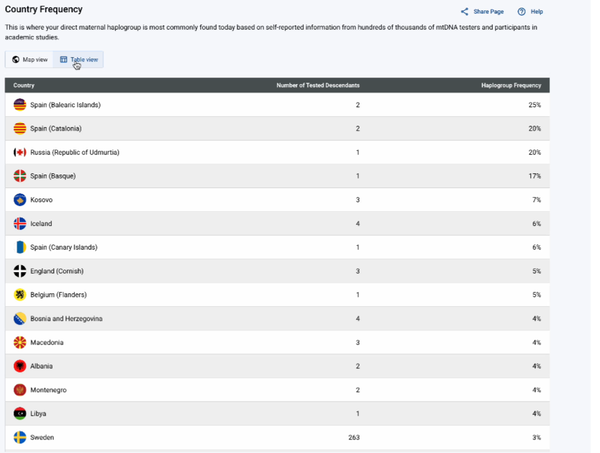Click the Belgium (Flanders) flag icon
The image size is (600, 453).
click(x=20, y=295)
